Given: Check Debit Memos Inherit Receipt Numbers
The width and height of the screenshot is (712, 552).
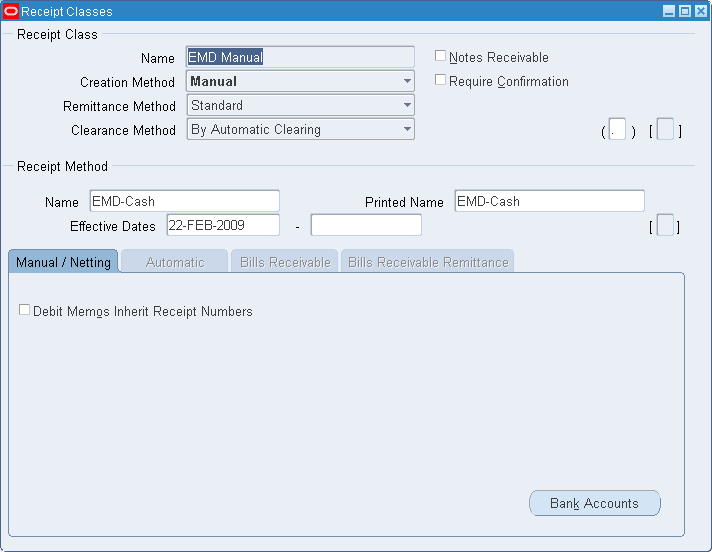Looking at the screenshot, I should 24,310.
